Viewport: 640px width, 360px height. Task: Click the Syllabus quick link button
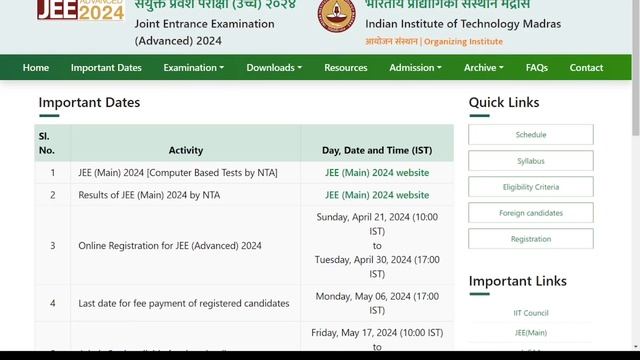pyautogui.click(x=531, y=161)
